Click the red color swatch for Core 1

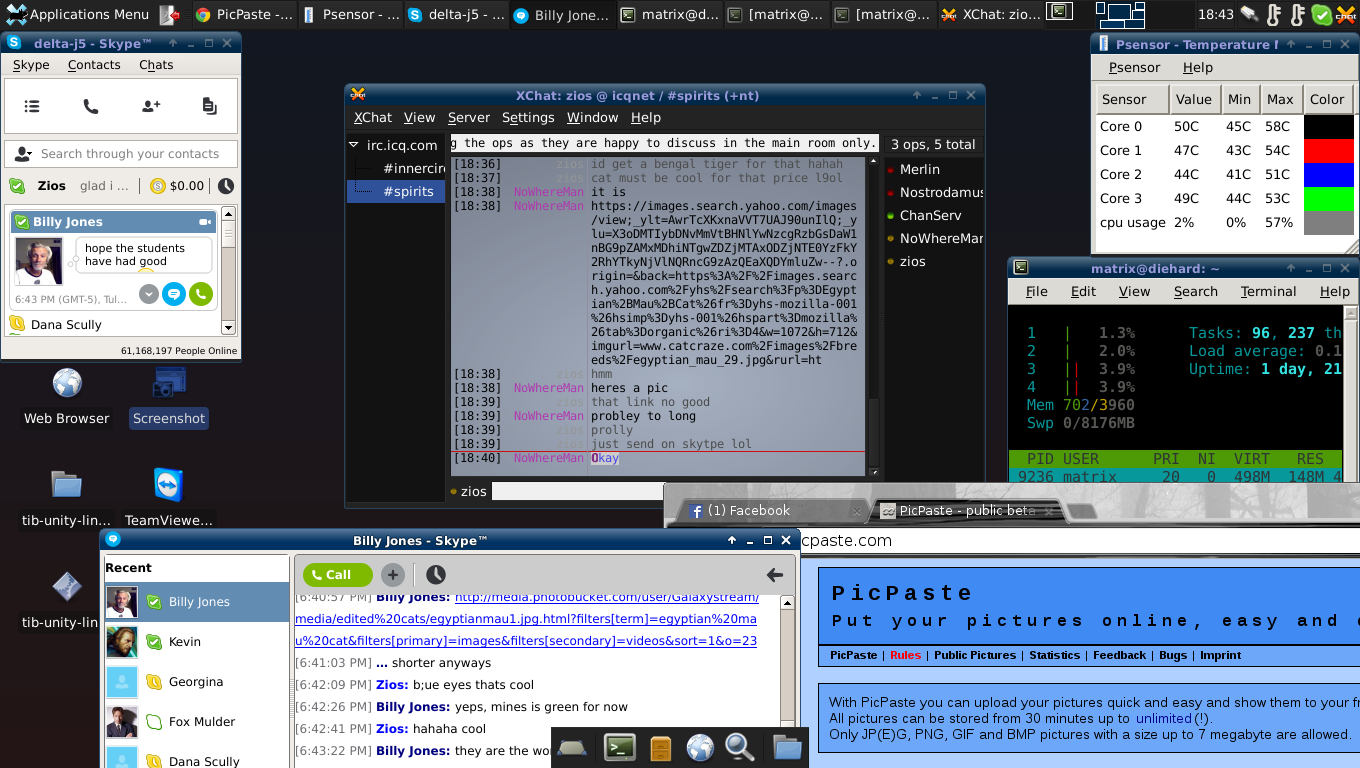pos(1328,150)
